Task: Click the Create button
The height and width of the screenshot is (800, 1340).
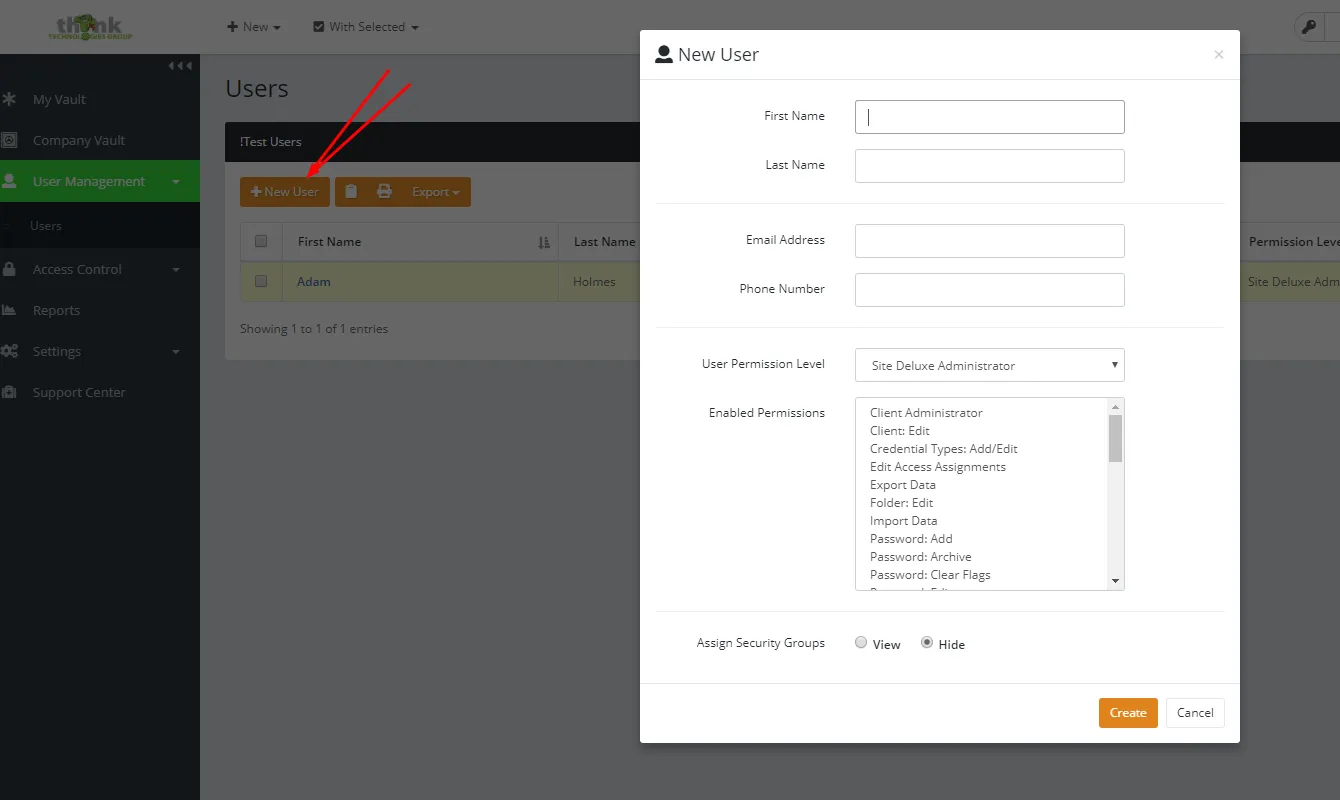Action: pyautogui.click(x=1127, y=712)
